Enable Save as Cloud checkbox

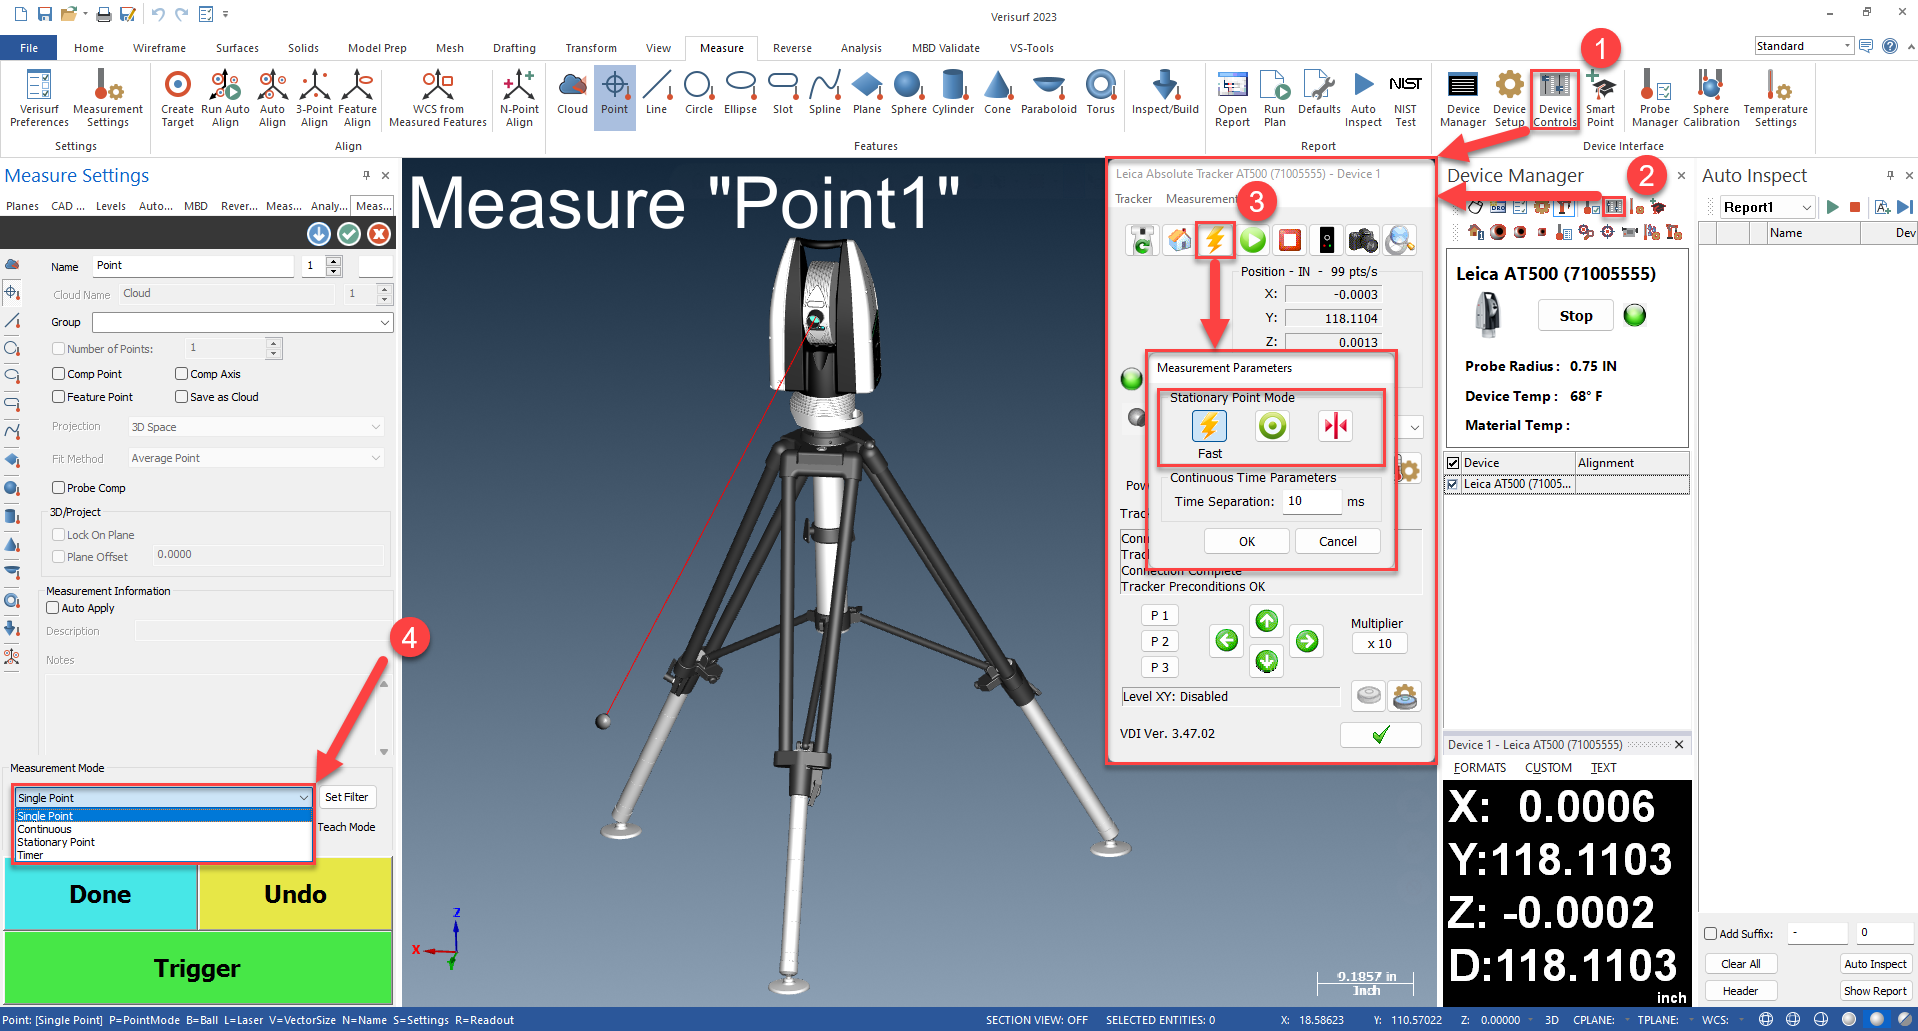click(181, 397)
